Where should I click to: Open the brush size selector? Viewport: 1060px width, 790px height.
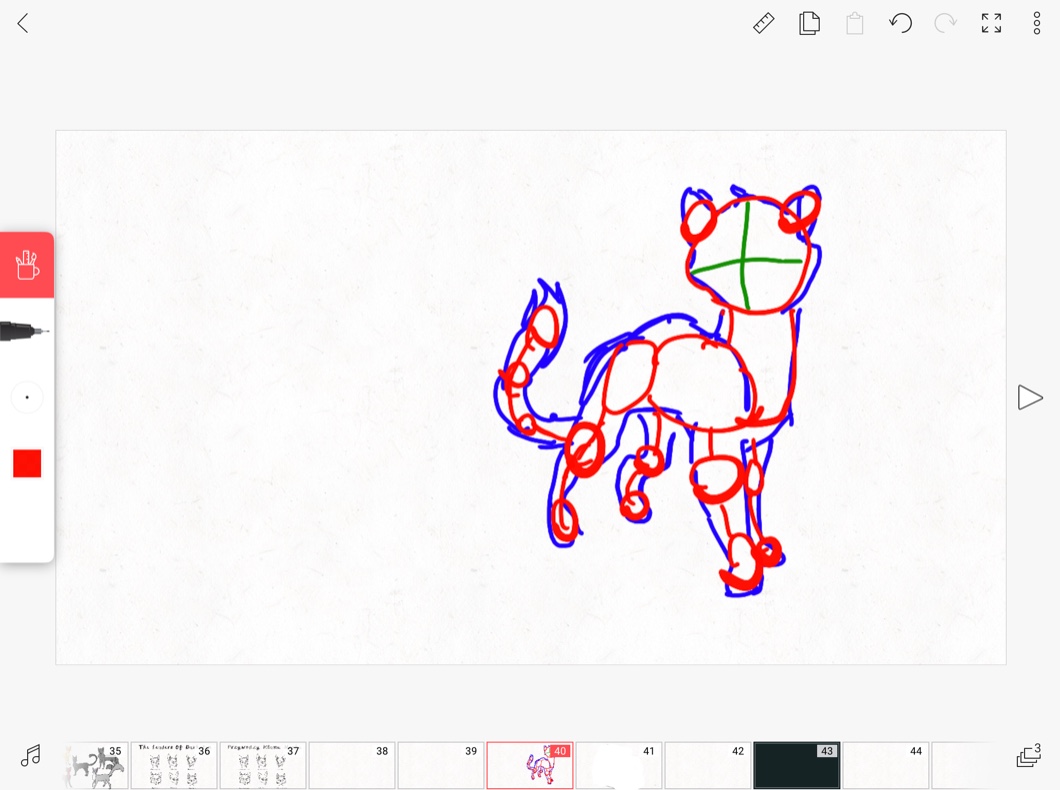pyautogui.click(x=27, y=398)
